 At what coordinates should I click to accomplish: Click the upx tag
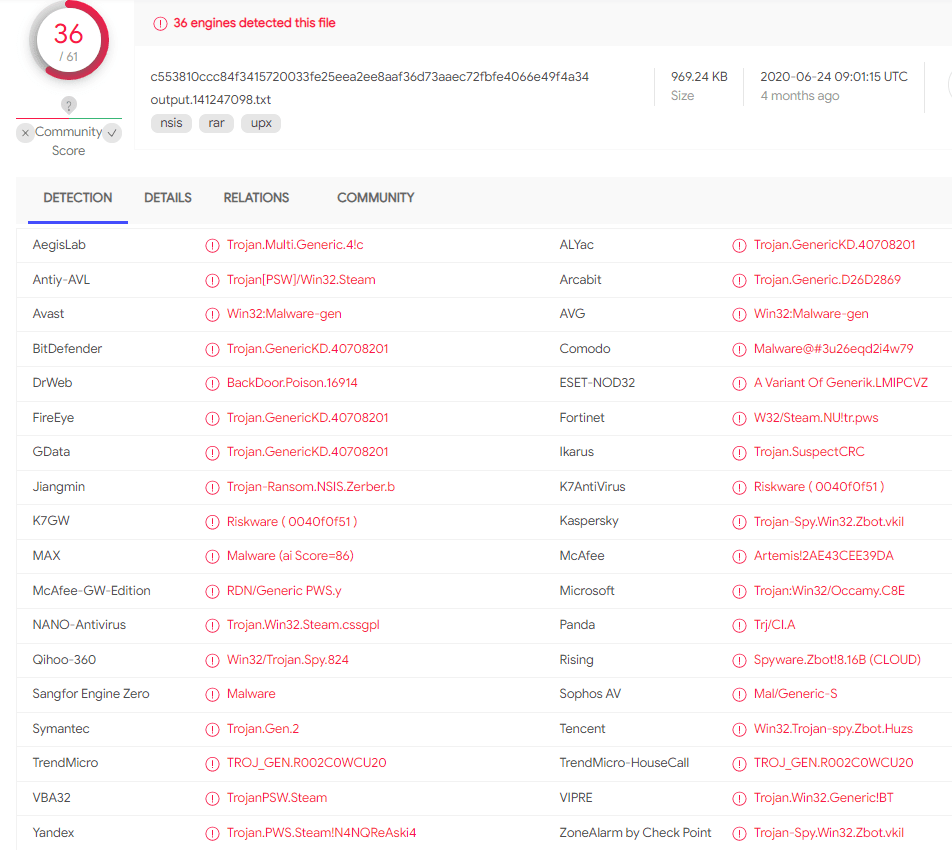261,123
